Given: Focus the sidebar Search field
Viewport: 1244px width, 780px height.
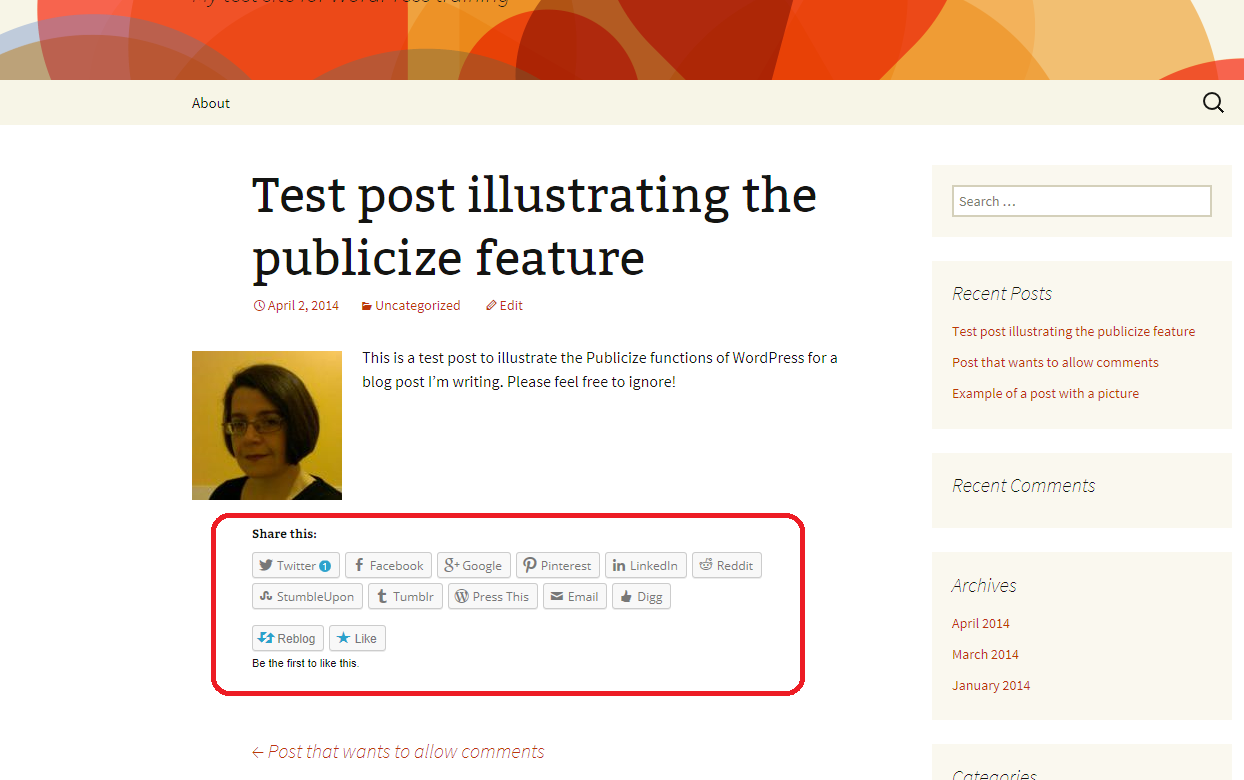Looking at the screenshot, I should click(x=1081, y=201).
